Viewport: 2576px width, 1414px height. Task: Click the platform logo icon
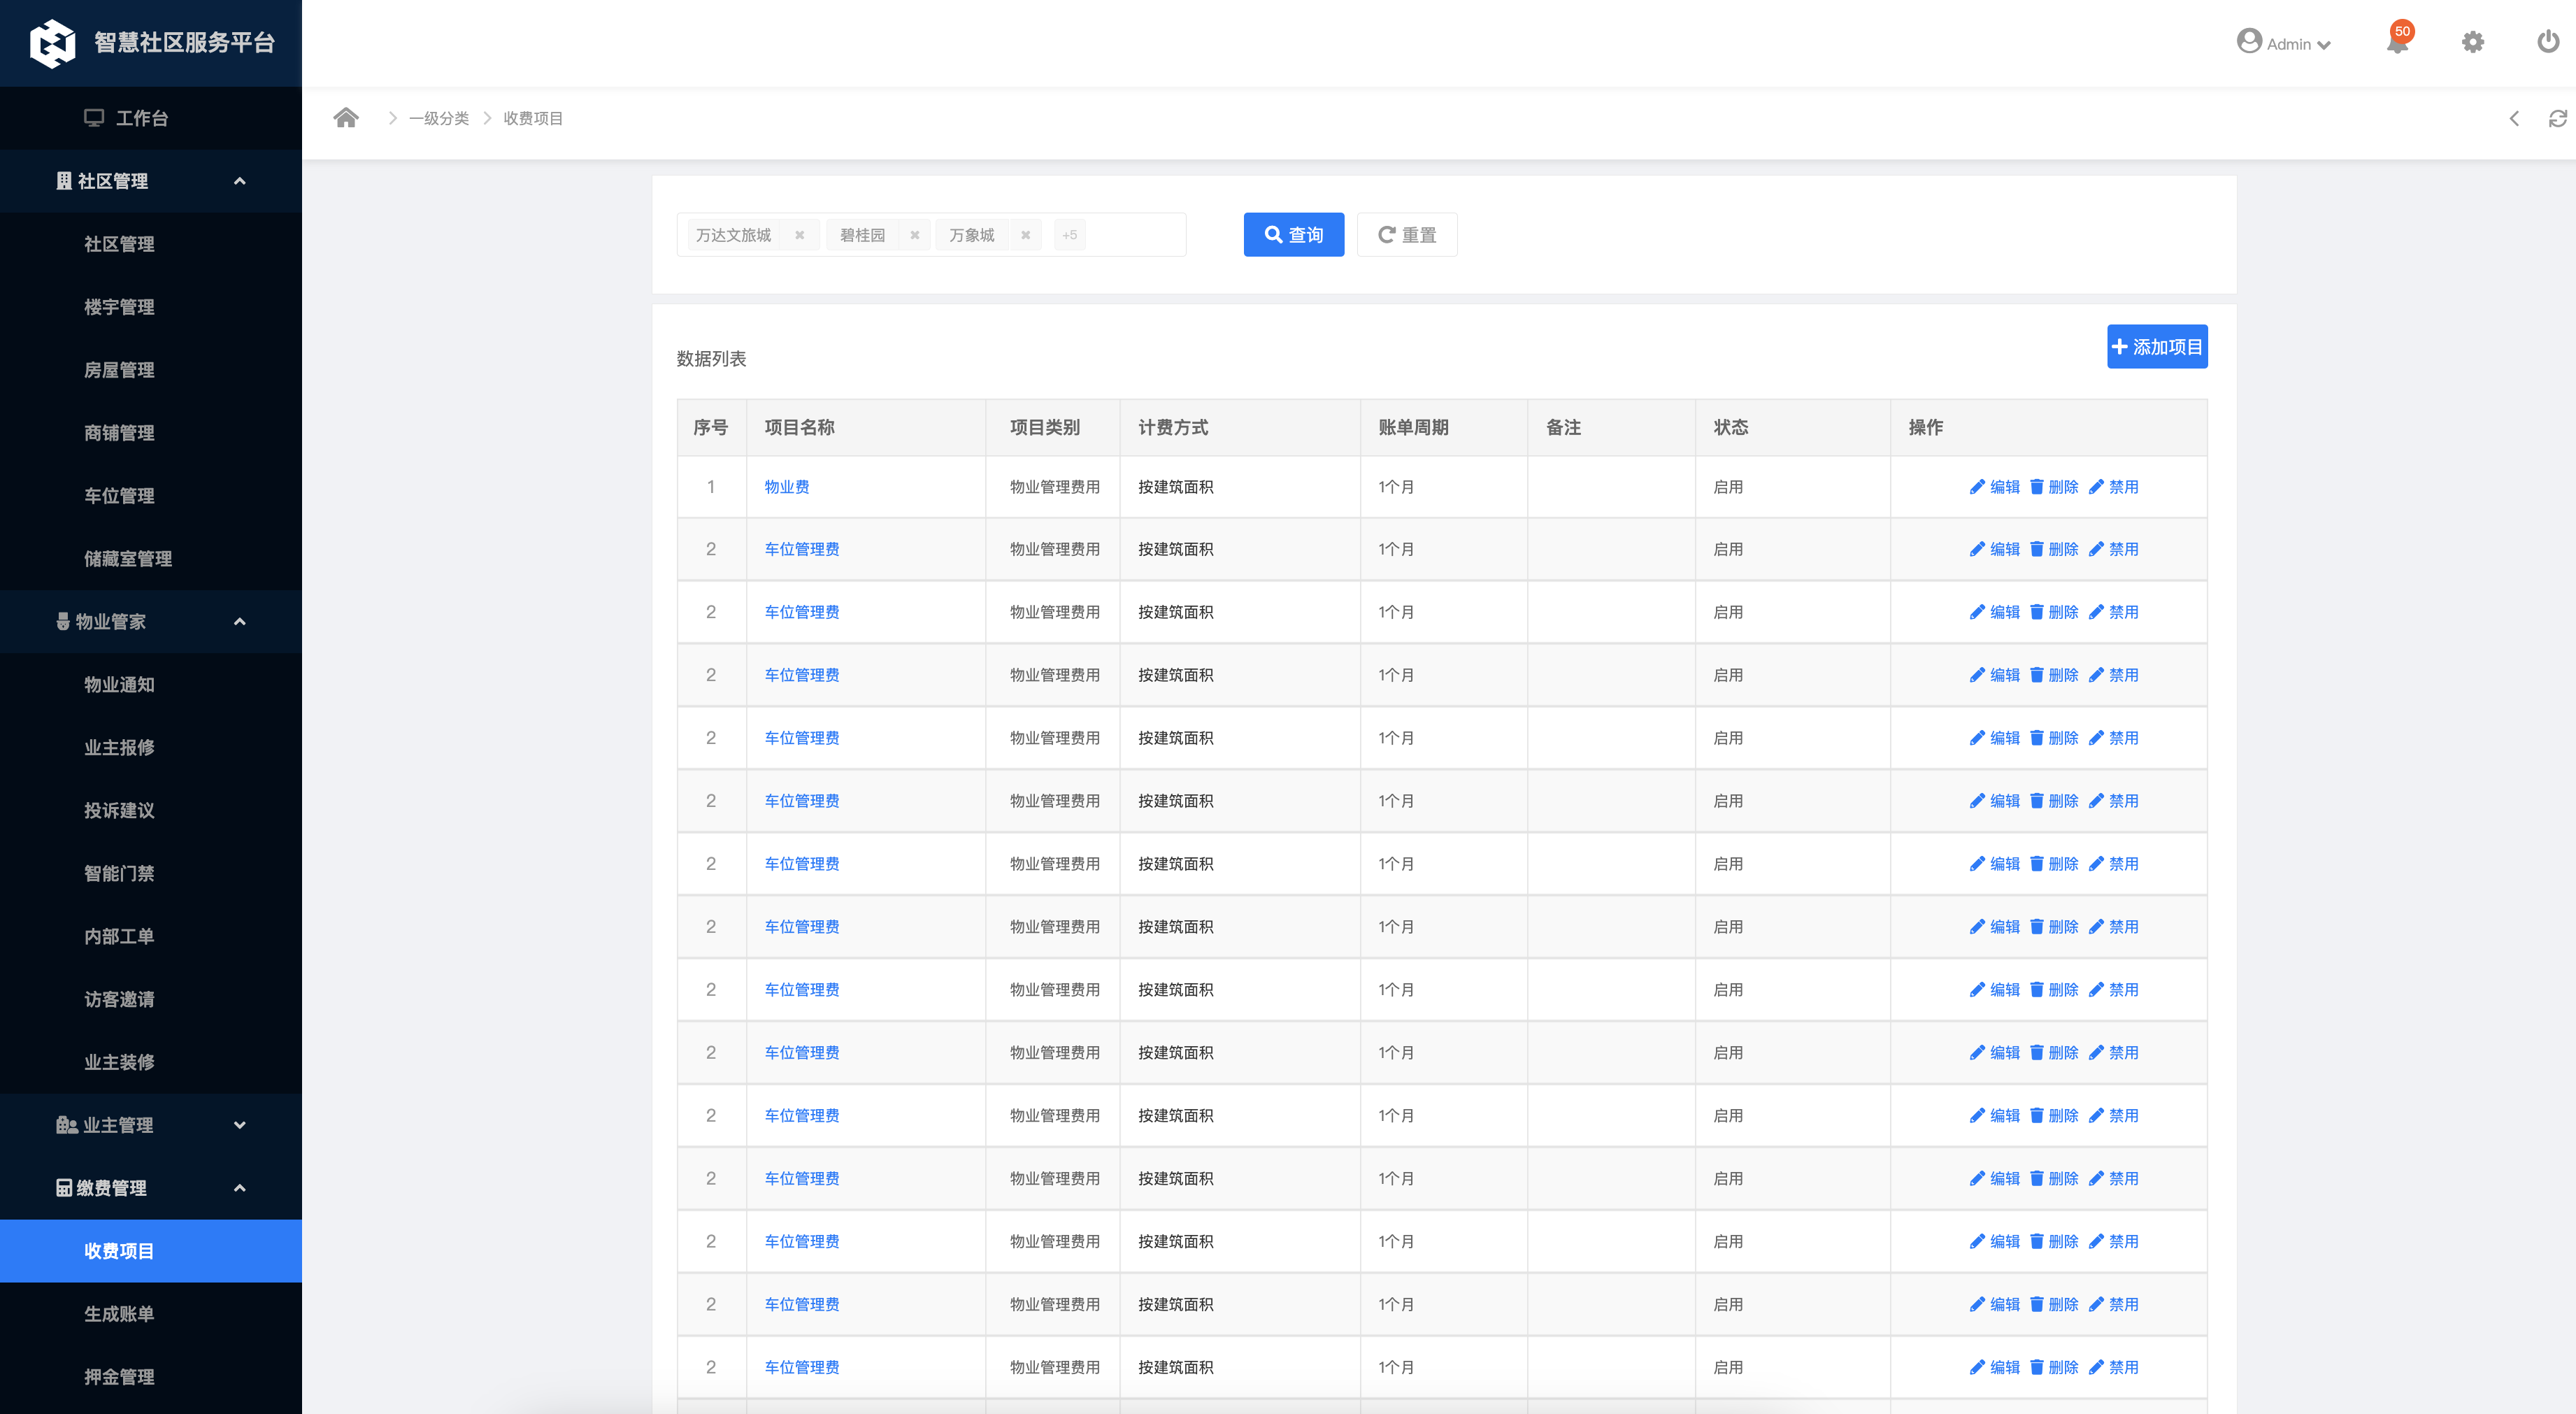pyautogui.click(x=52, y=43)
